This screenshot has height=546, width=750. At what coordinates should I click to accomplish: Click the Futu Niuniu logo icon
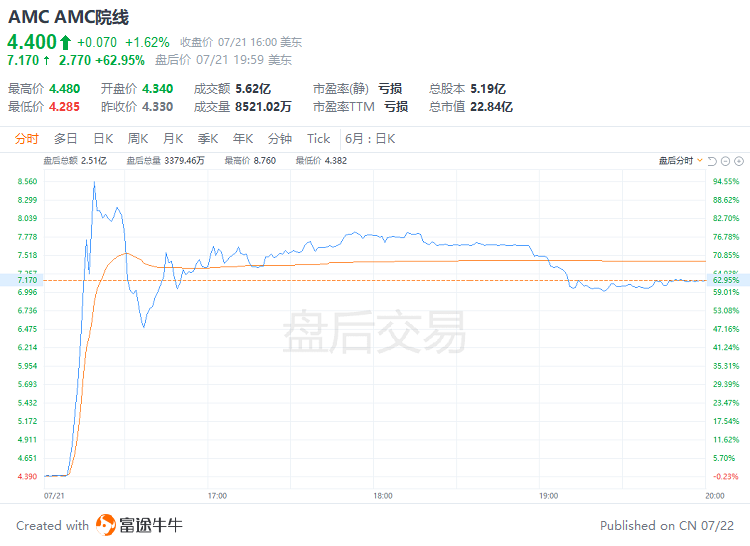[105, 525]
